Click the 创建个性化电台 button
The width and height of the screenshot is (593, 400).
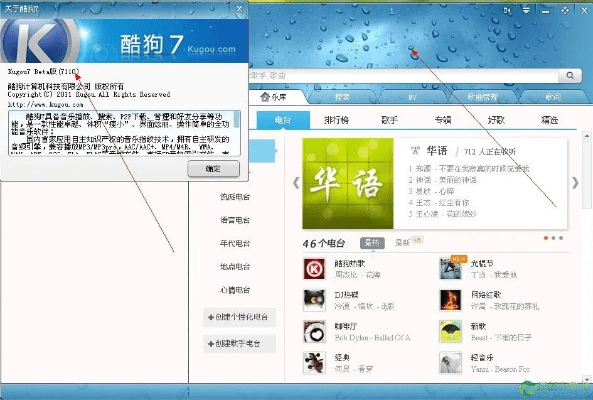(239, 317)
